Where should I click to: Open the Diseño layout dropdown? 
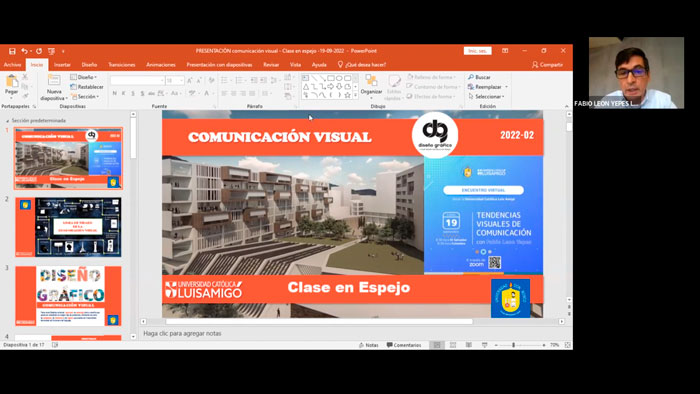pyautogui.click(x=83, y=77)
